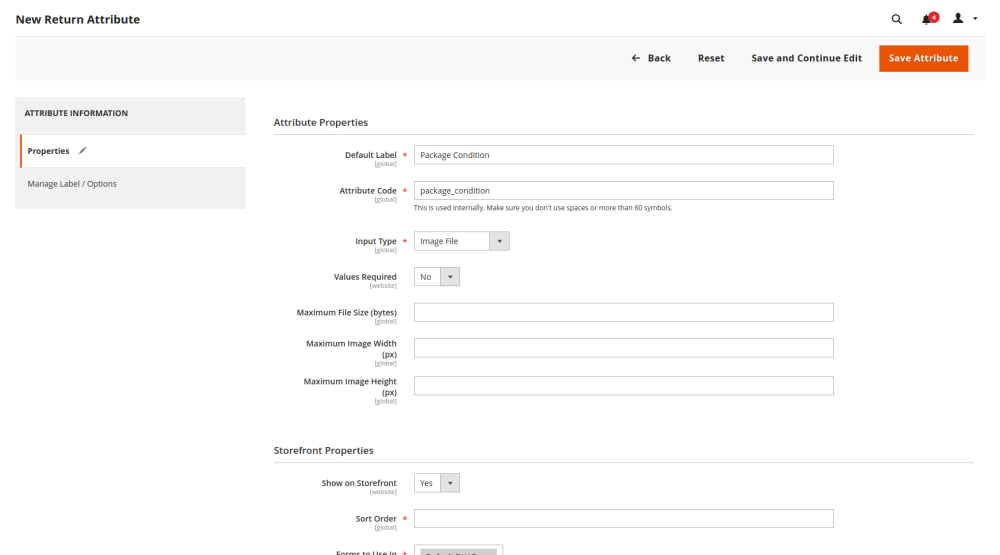Open the Show on Storefront dropdown
The width and height of the screenshot is (1000, 555).
pyautogui.click(x=437, y=483)
